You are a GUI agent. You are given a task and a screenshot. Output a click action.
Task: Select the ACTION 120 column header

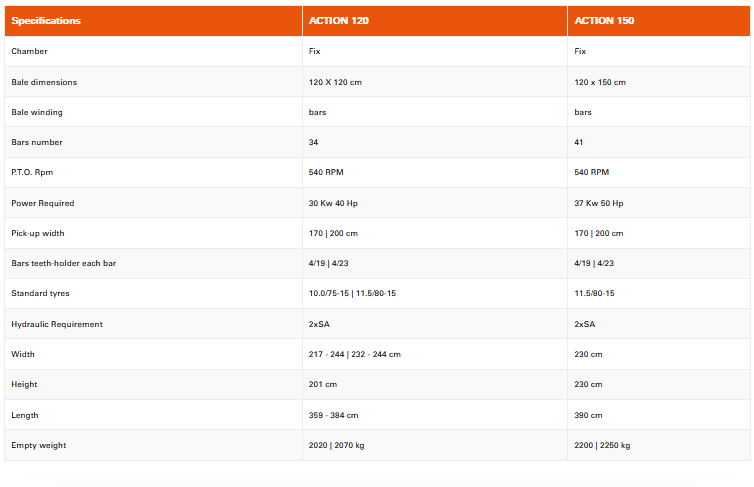[339, 20]
